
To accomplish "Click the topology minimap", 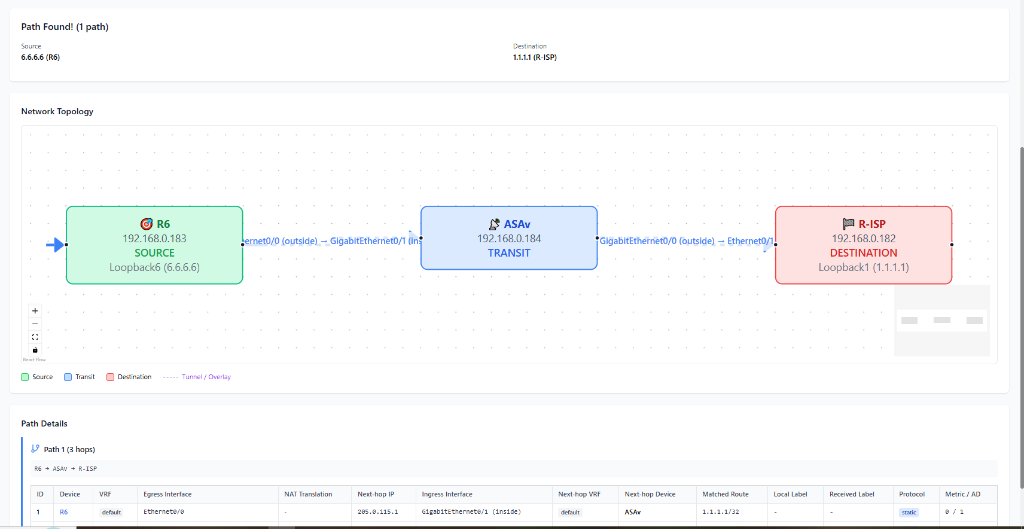I will pyautogui.click(x=942, y=320).
